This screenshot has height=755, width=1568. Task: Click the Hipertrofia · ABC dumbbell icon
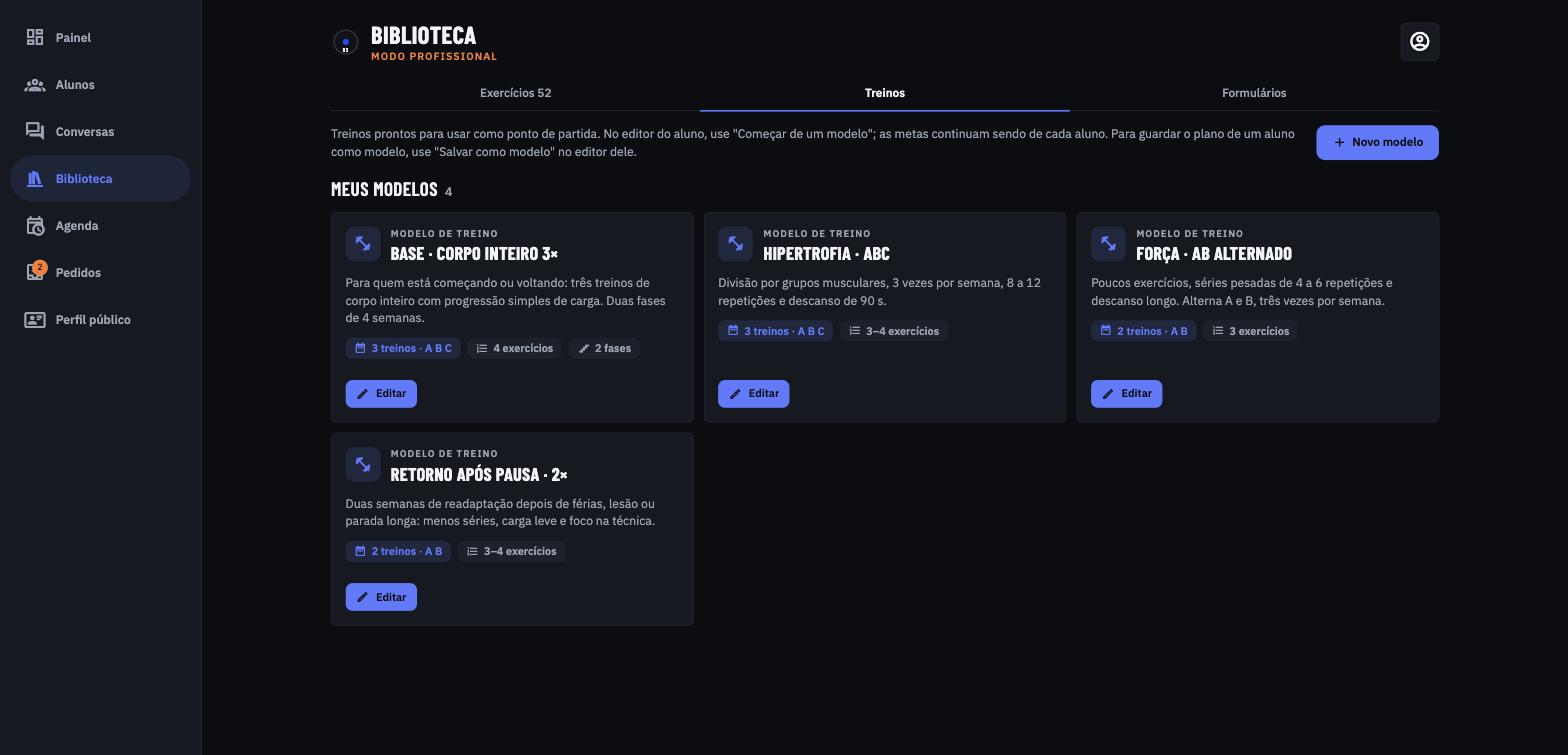pyautogui.click(x=735, y=244)
